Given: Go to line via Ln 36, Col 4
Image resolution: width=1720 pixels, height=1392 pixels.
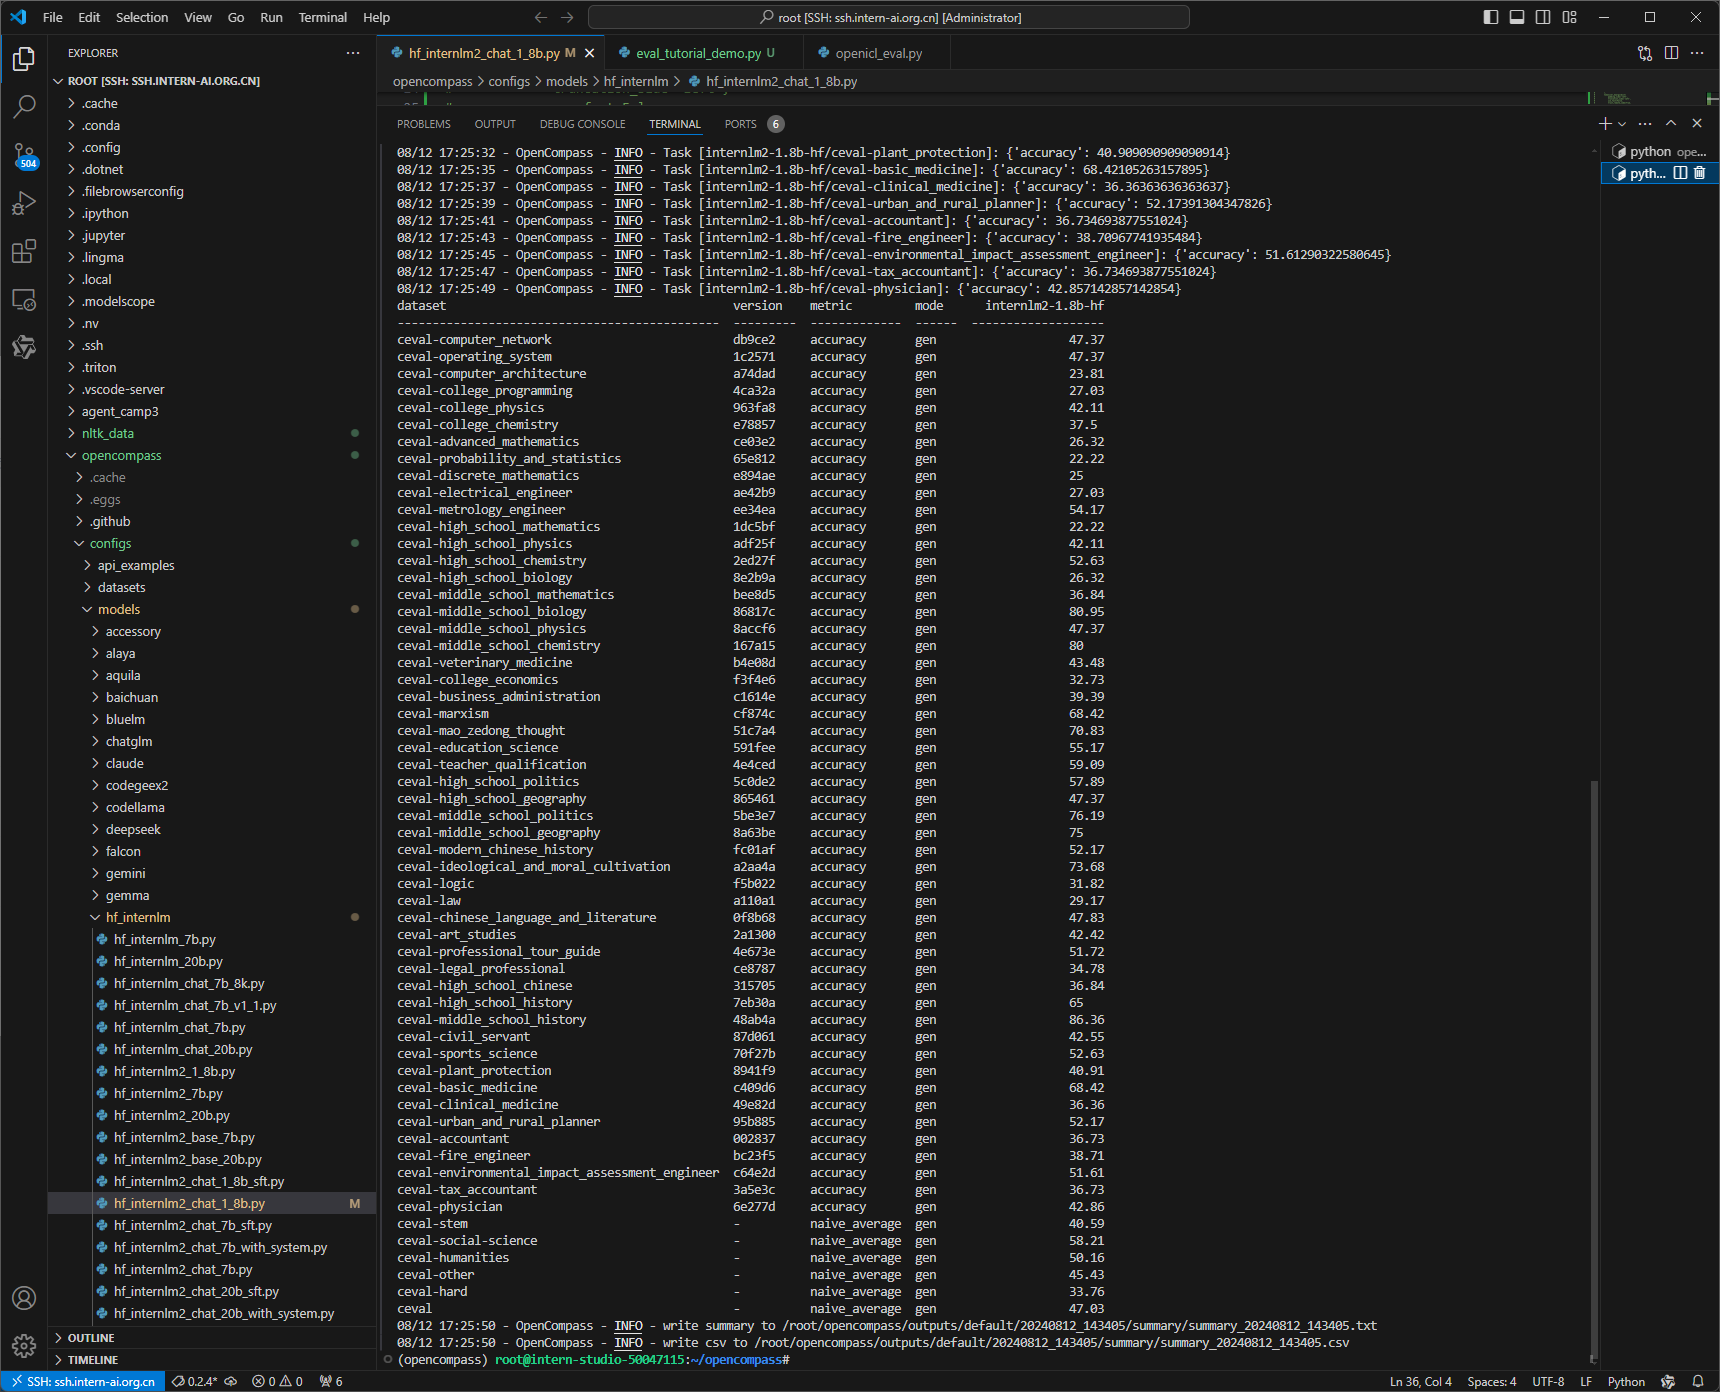Looking at the screenshot, I should [1420, 1381].
